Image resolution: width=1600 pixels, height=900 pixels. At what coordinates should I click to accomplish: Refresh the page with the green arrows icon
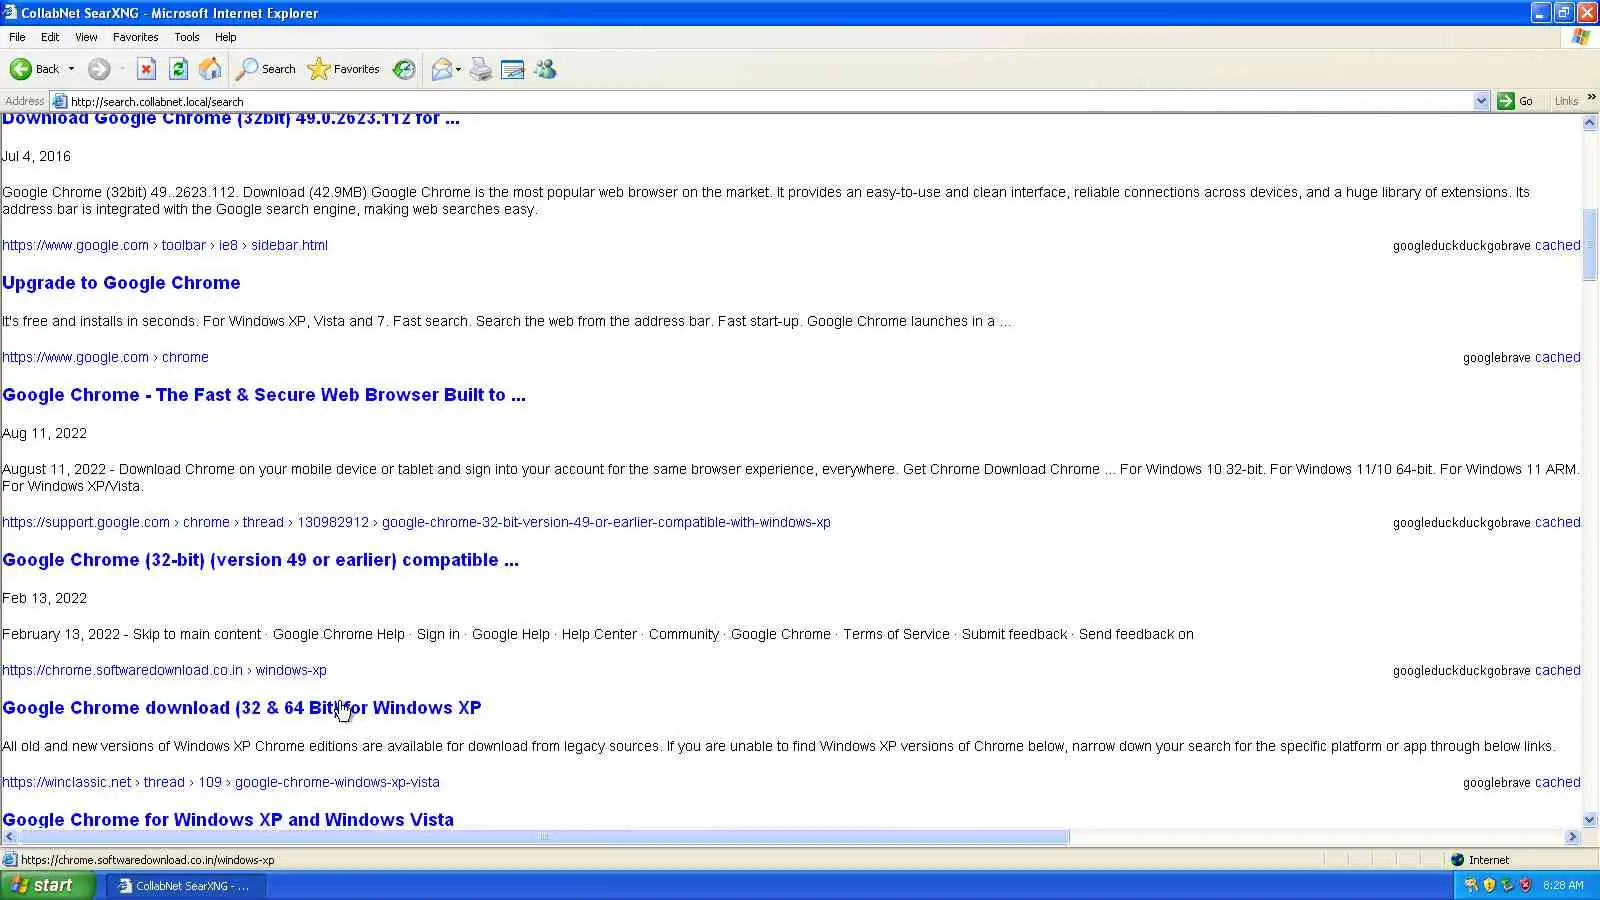[178, 69]
